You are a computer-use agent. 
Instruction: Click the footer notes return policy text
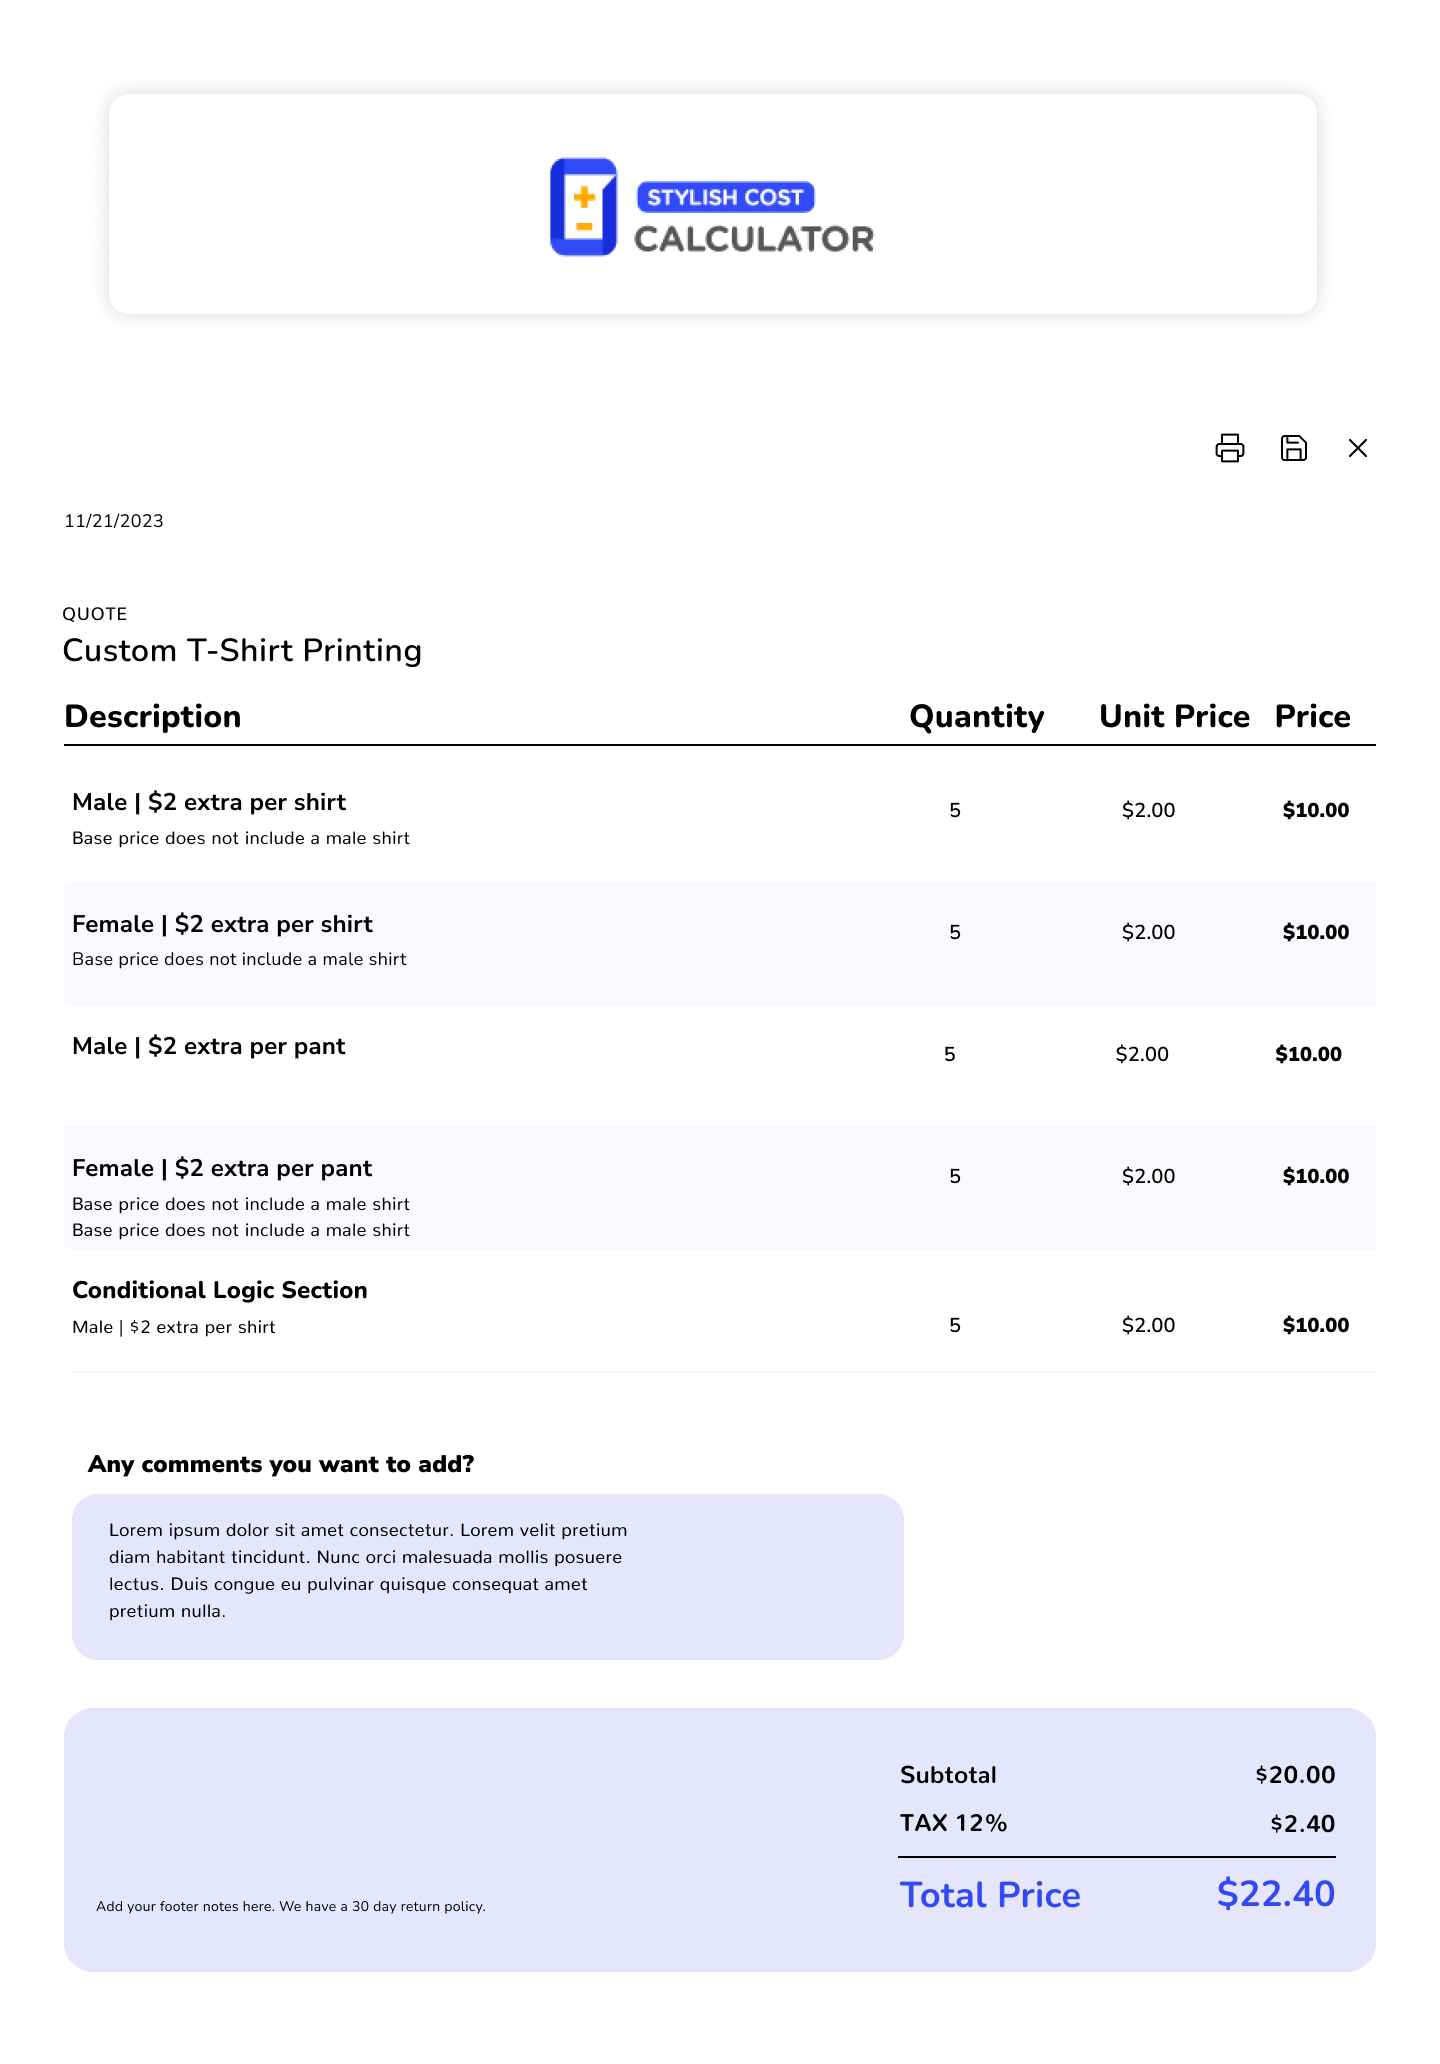[291, 1907]
